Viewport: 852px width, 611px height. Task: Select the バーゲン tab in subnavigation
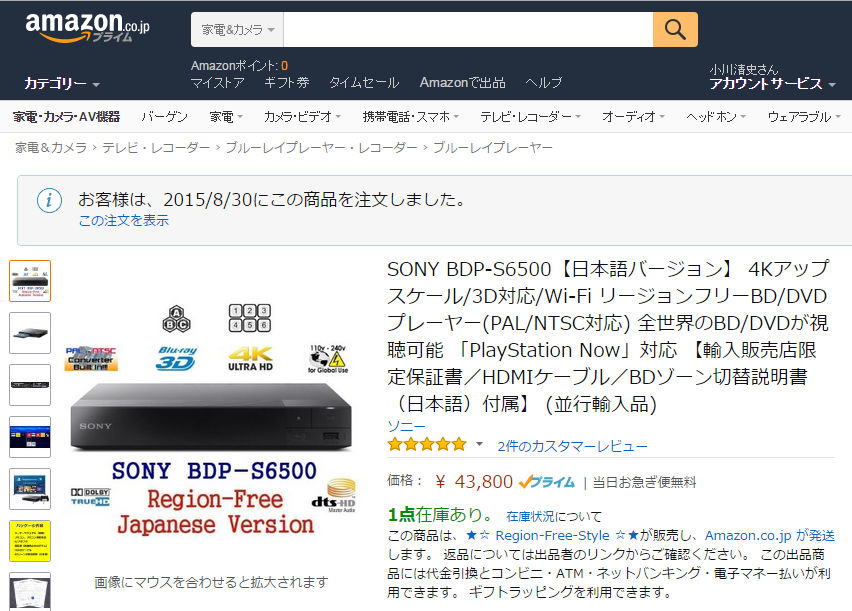pyautogui.click(x=164, y=116)
